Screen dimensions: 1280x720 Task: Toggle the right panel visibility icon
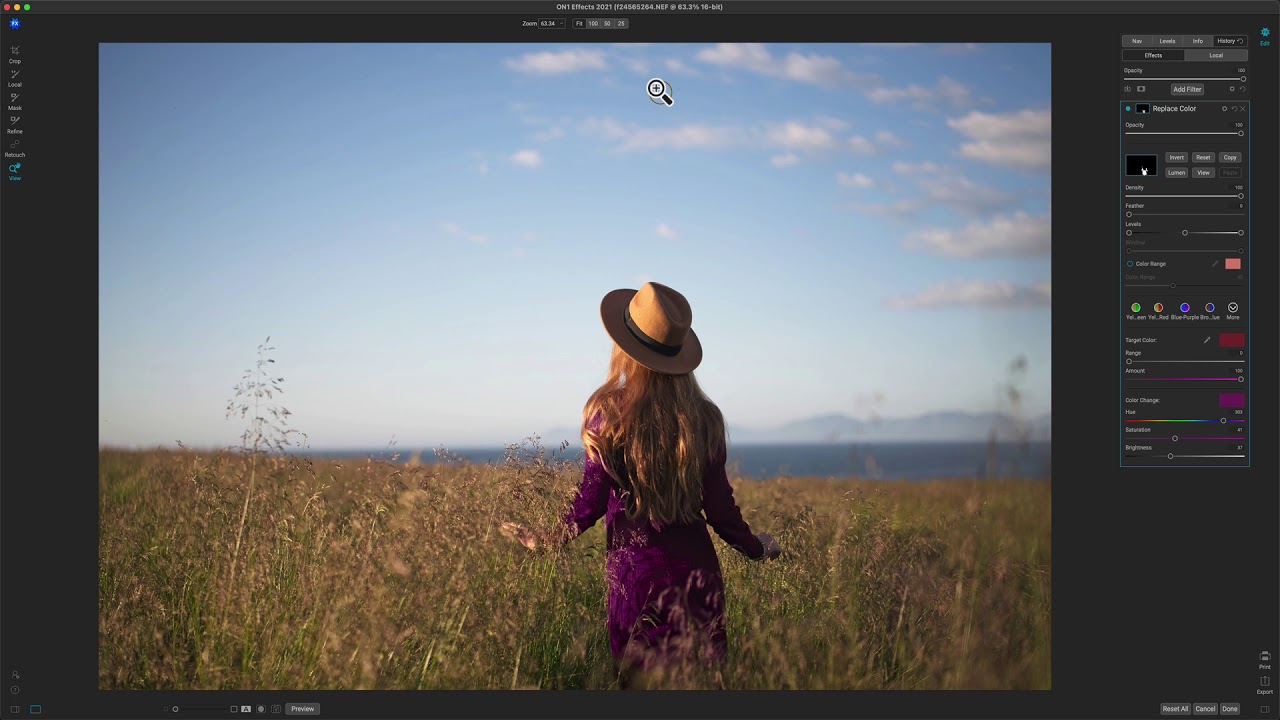tap(1265, 709)
